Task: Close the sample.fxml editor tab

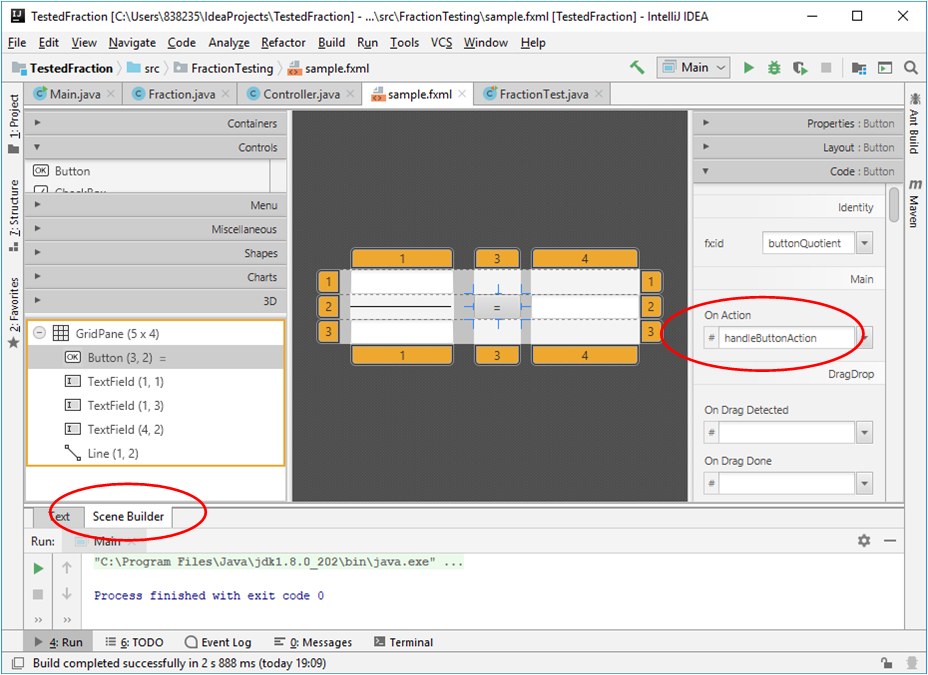Action: (462, 94)
